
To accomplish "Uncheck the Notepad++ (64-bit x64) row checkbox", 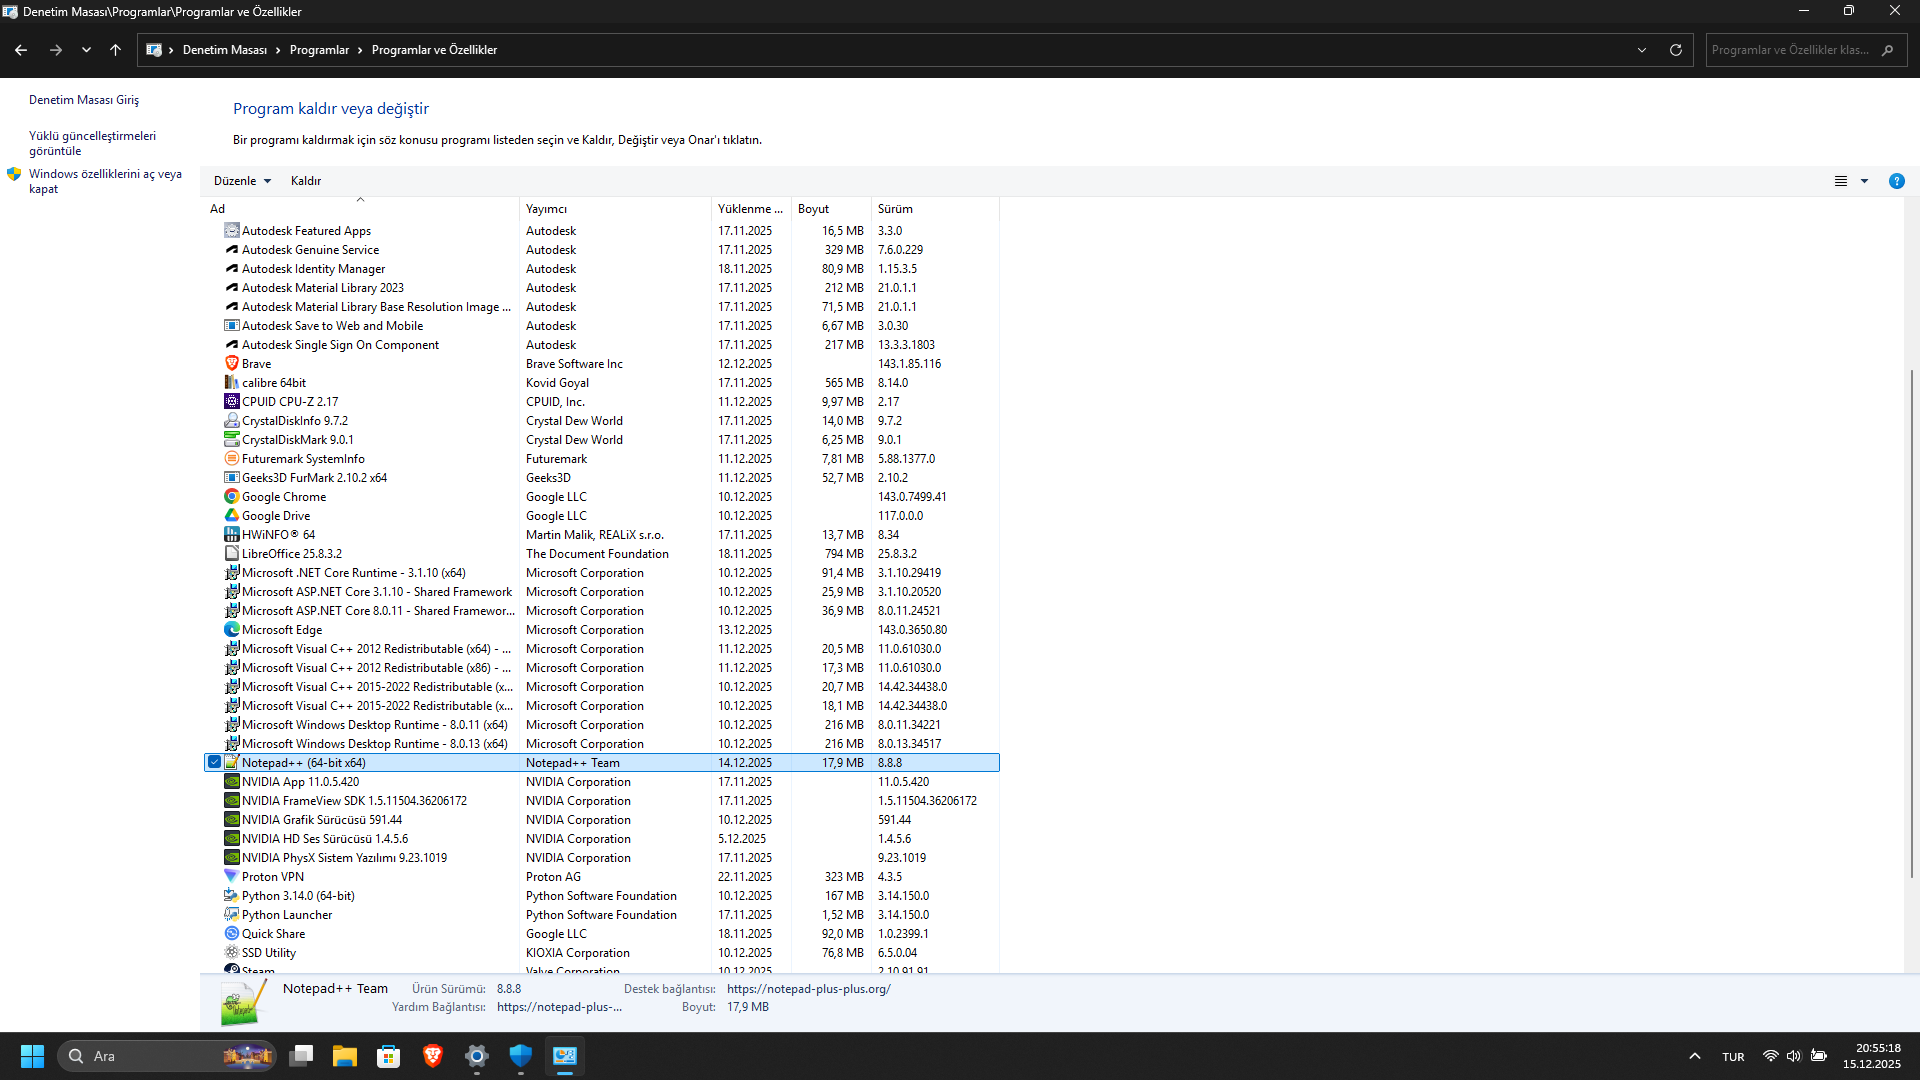I will click(214, 763).
